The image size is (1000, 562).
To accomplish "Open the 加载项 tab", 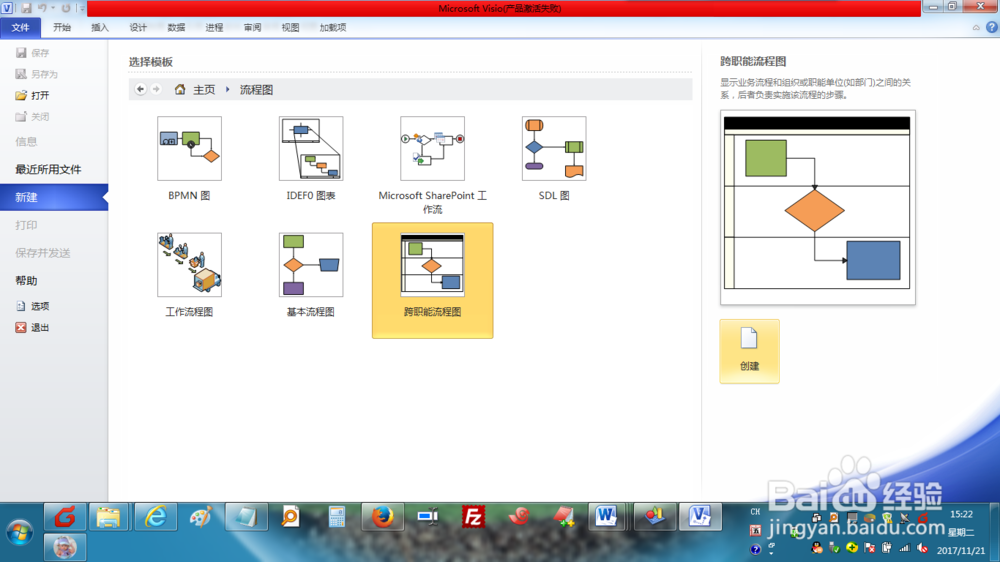I will (x=333, y=27).
